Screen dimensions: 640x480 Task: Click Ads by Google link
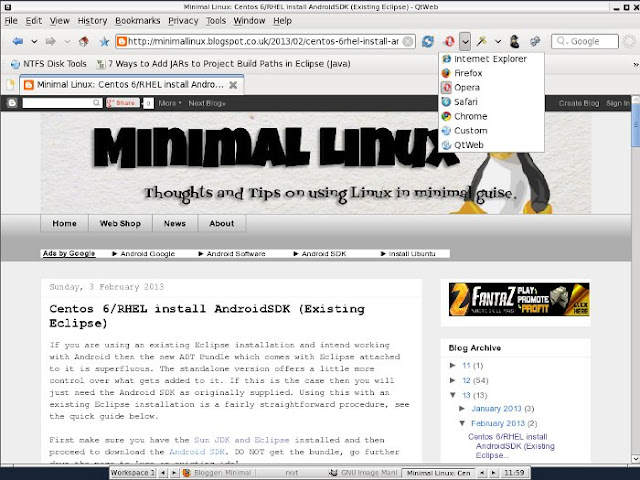[x=69, y=253]
